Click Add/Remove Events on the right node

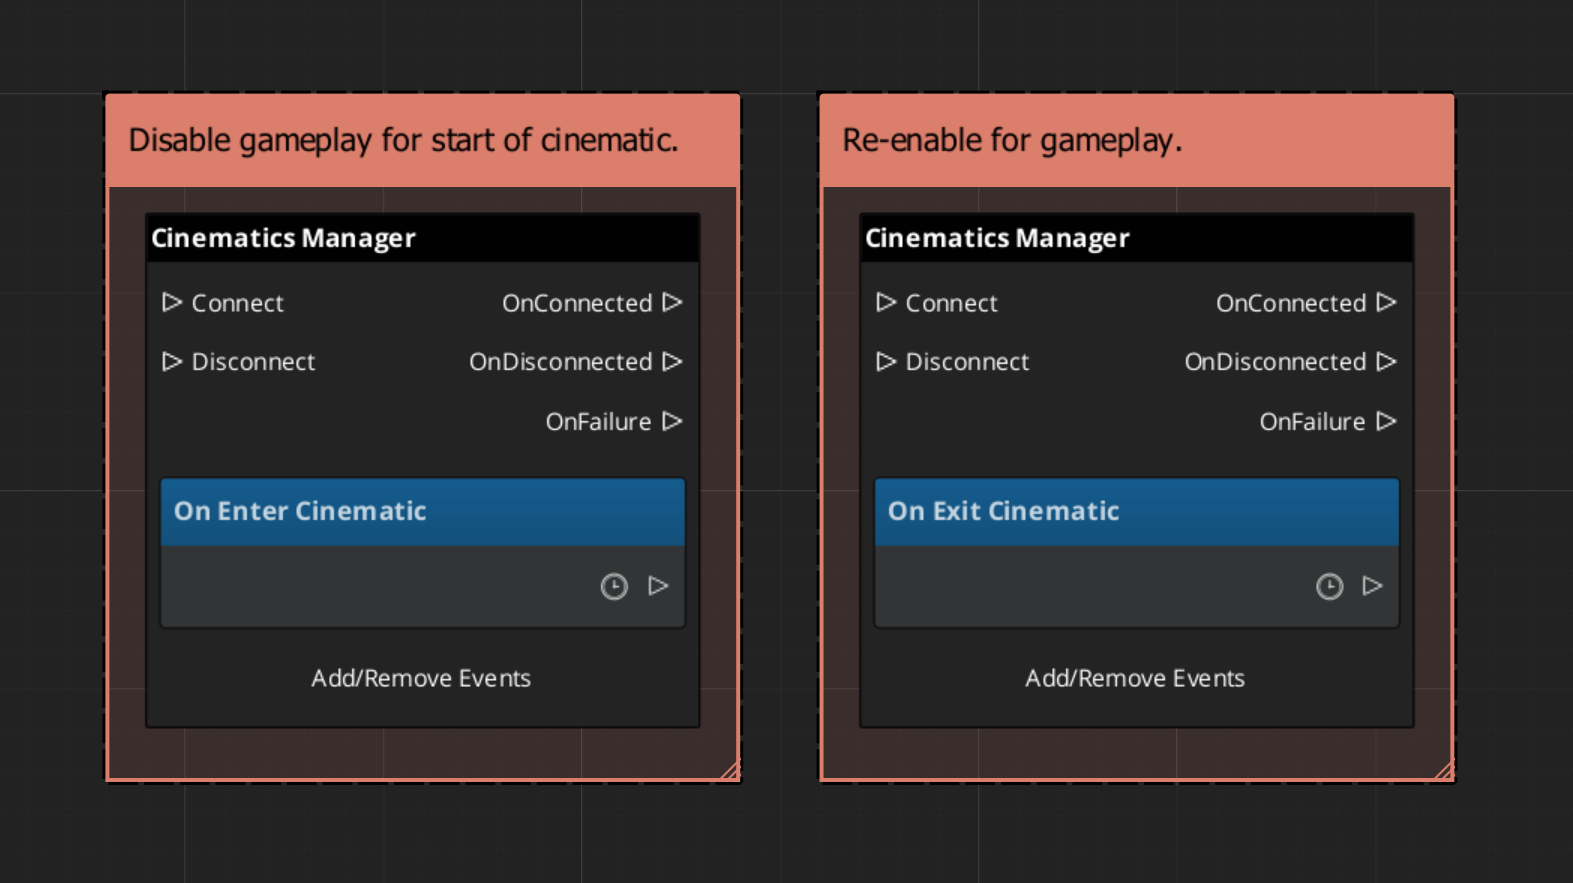(1135, 678)
